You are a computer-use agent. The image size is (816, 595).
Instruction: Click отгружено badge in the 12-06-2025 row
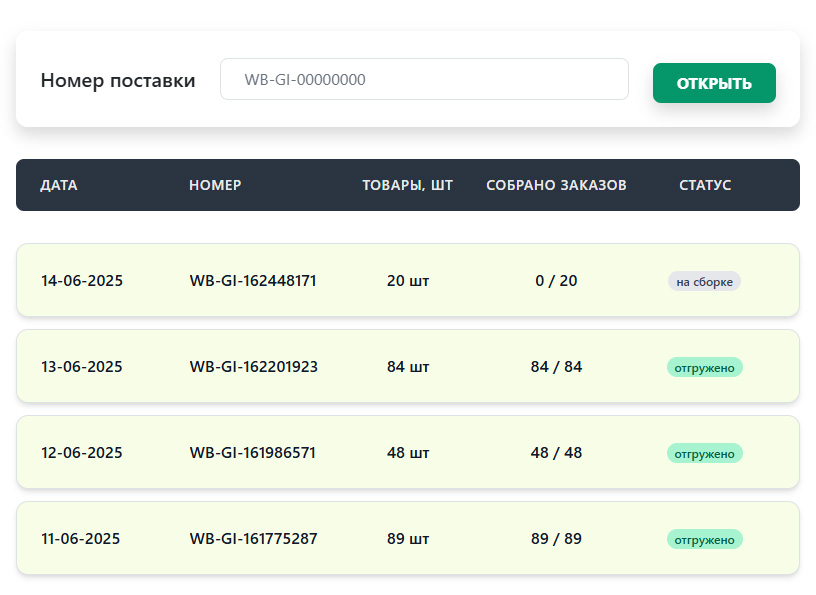705,453
